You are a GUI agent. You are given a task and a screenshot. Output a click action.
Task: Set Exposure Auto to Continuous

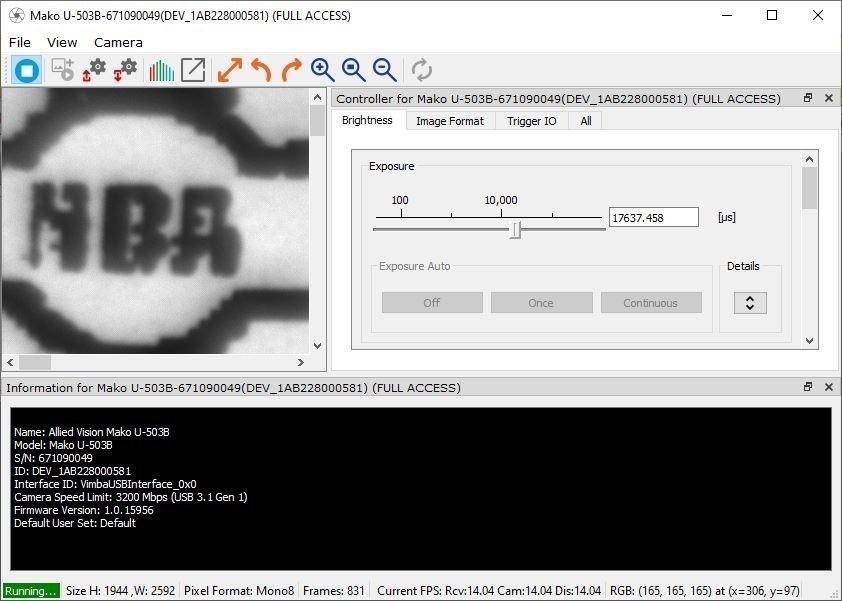point(650,303)
